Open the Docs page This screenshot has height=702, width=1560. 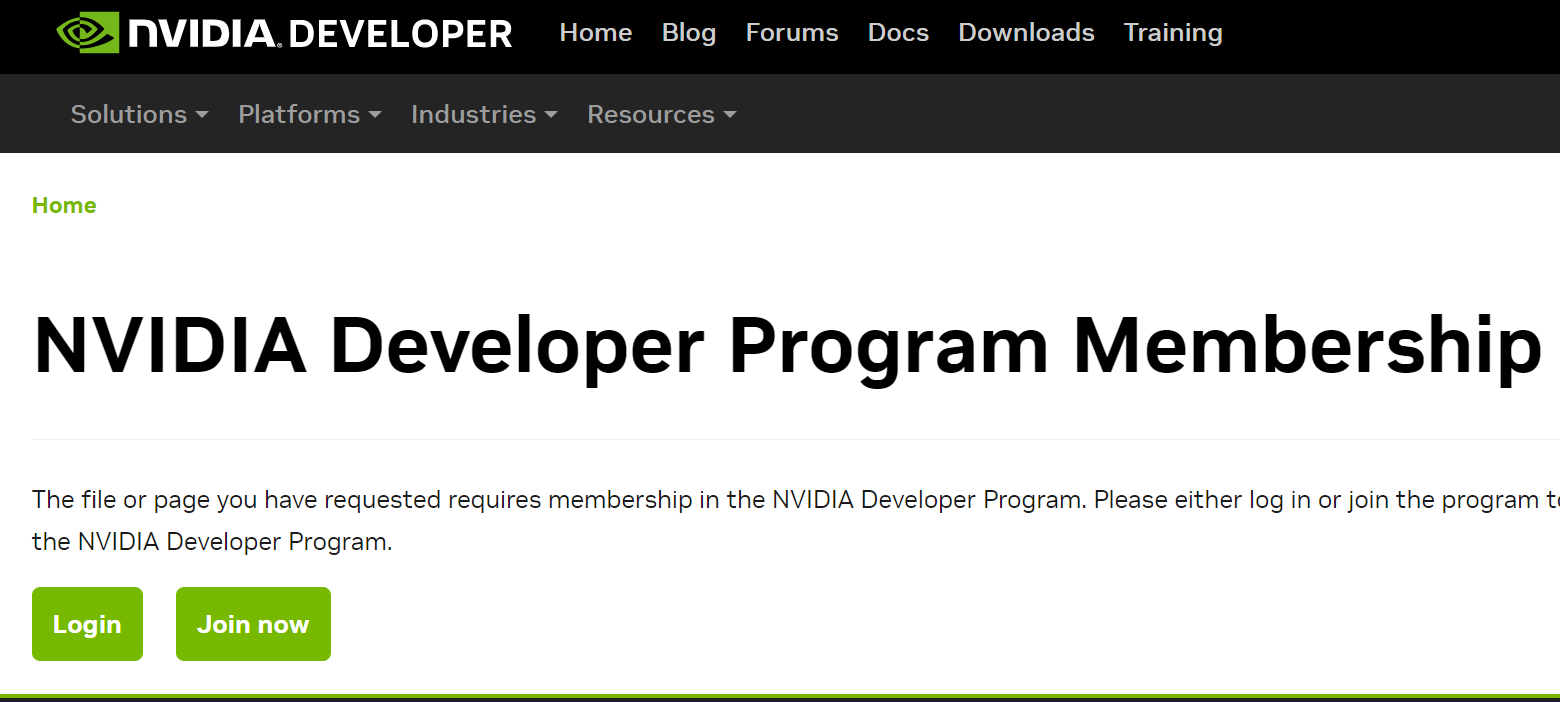pos(898,33)
